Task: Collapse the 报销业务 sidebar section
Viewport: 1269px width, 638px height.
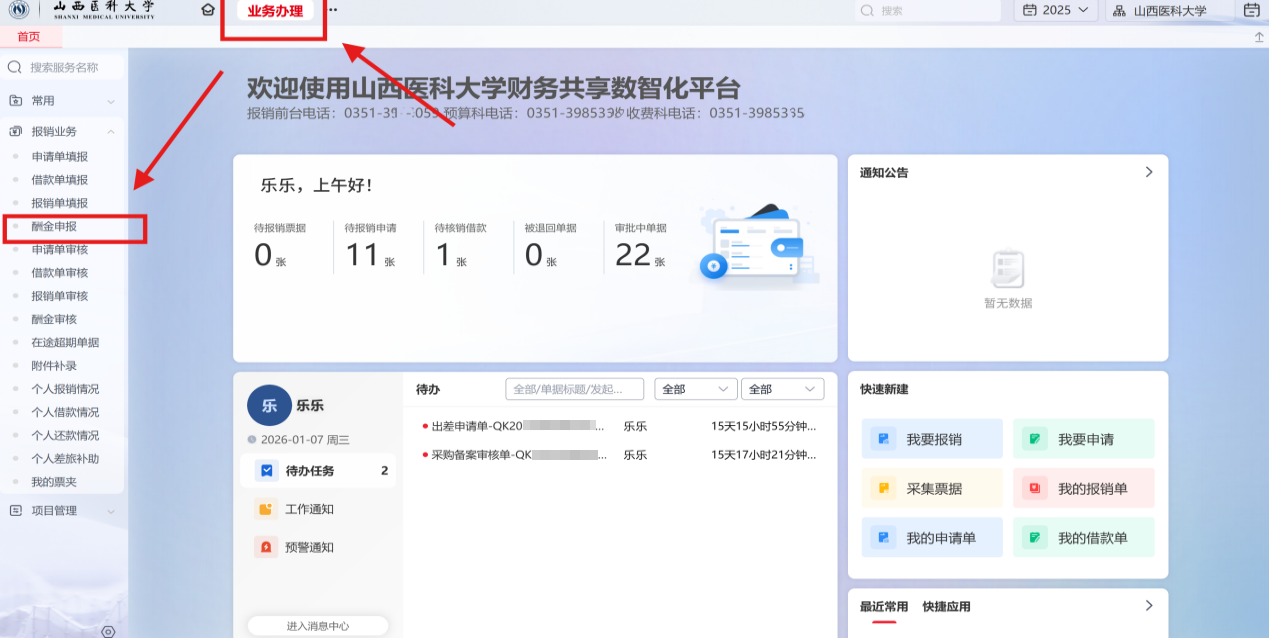Action: [62, 131]
